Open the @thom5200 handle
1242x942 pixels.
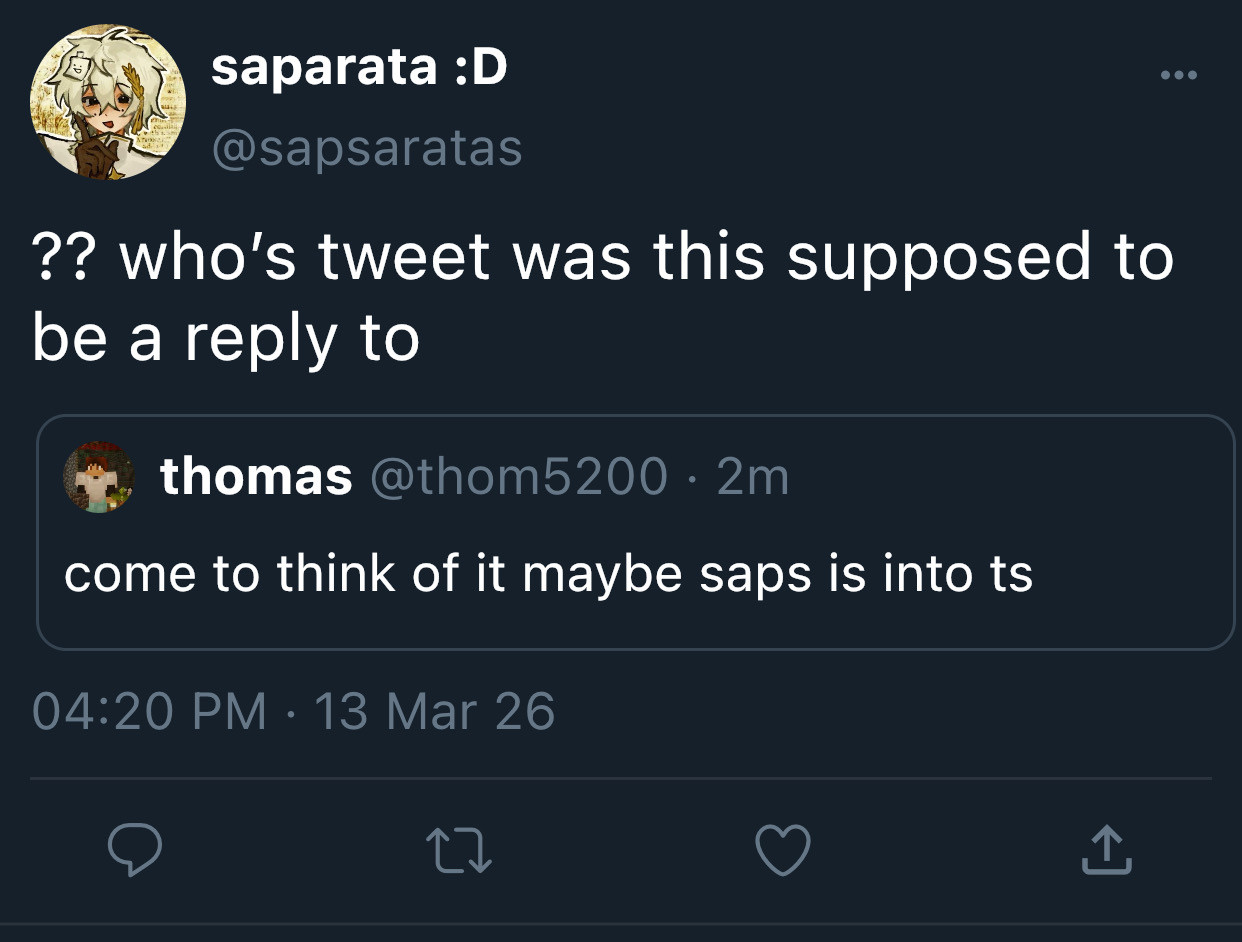click(519, 476)
